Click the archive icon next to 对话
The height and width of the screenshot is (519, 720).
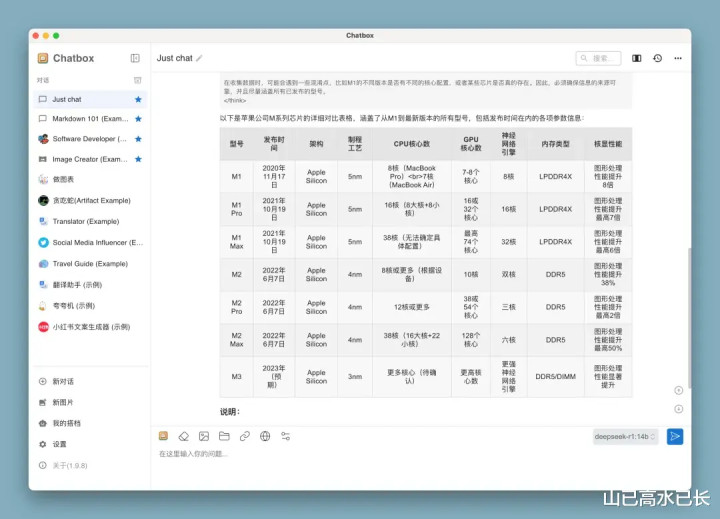pos(137,80)
